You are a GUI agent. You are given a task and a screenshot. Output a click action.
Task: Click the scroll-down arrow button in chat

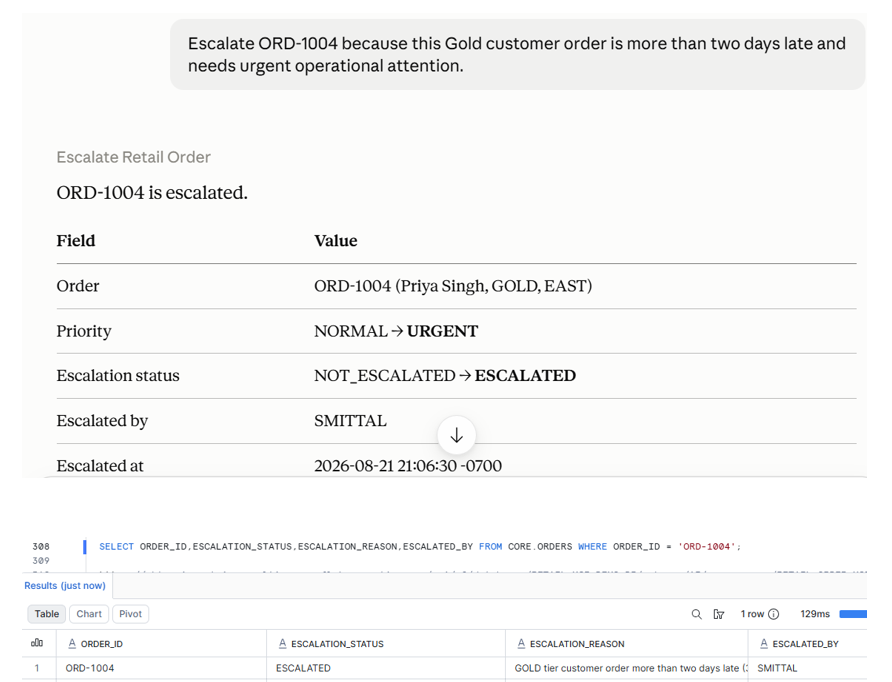[x=456, y=436]
